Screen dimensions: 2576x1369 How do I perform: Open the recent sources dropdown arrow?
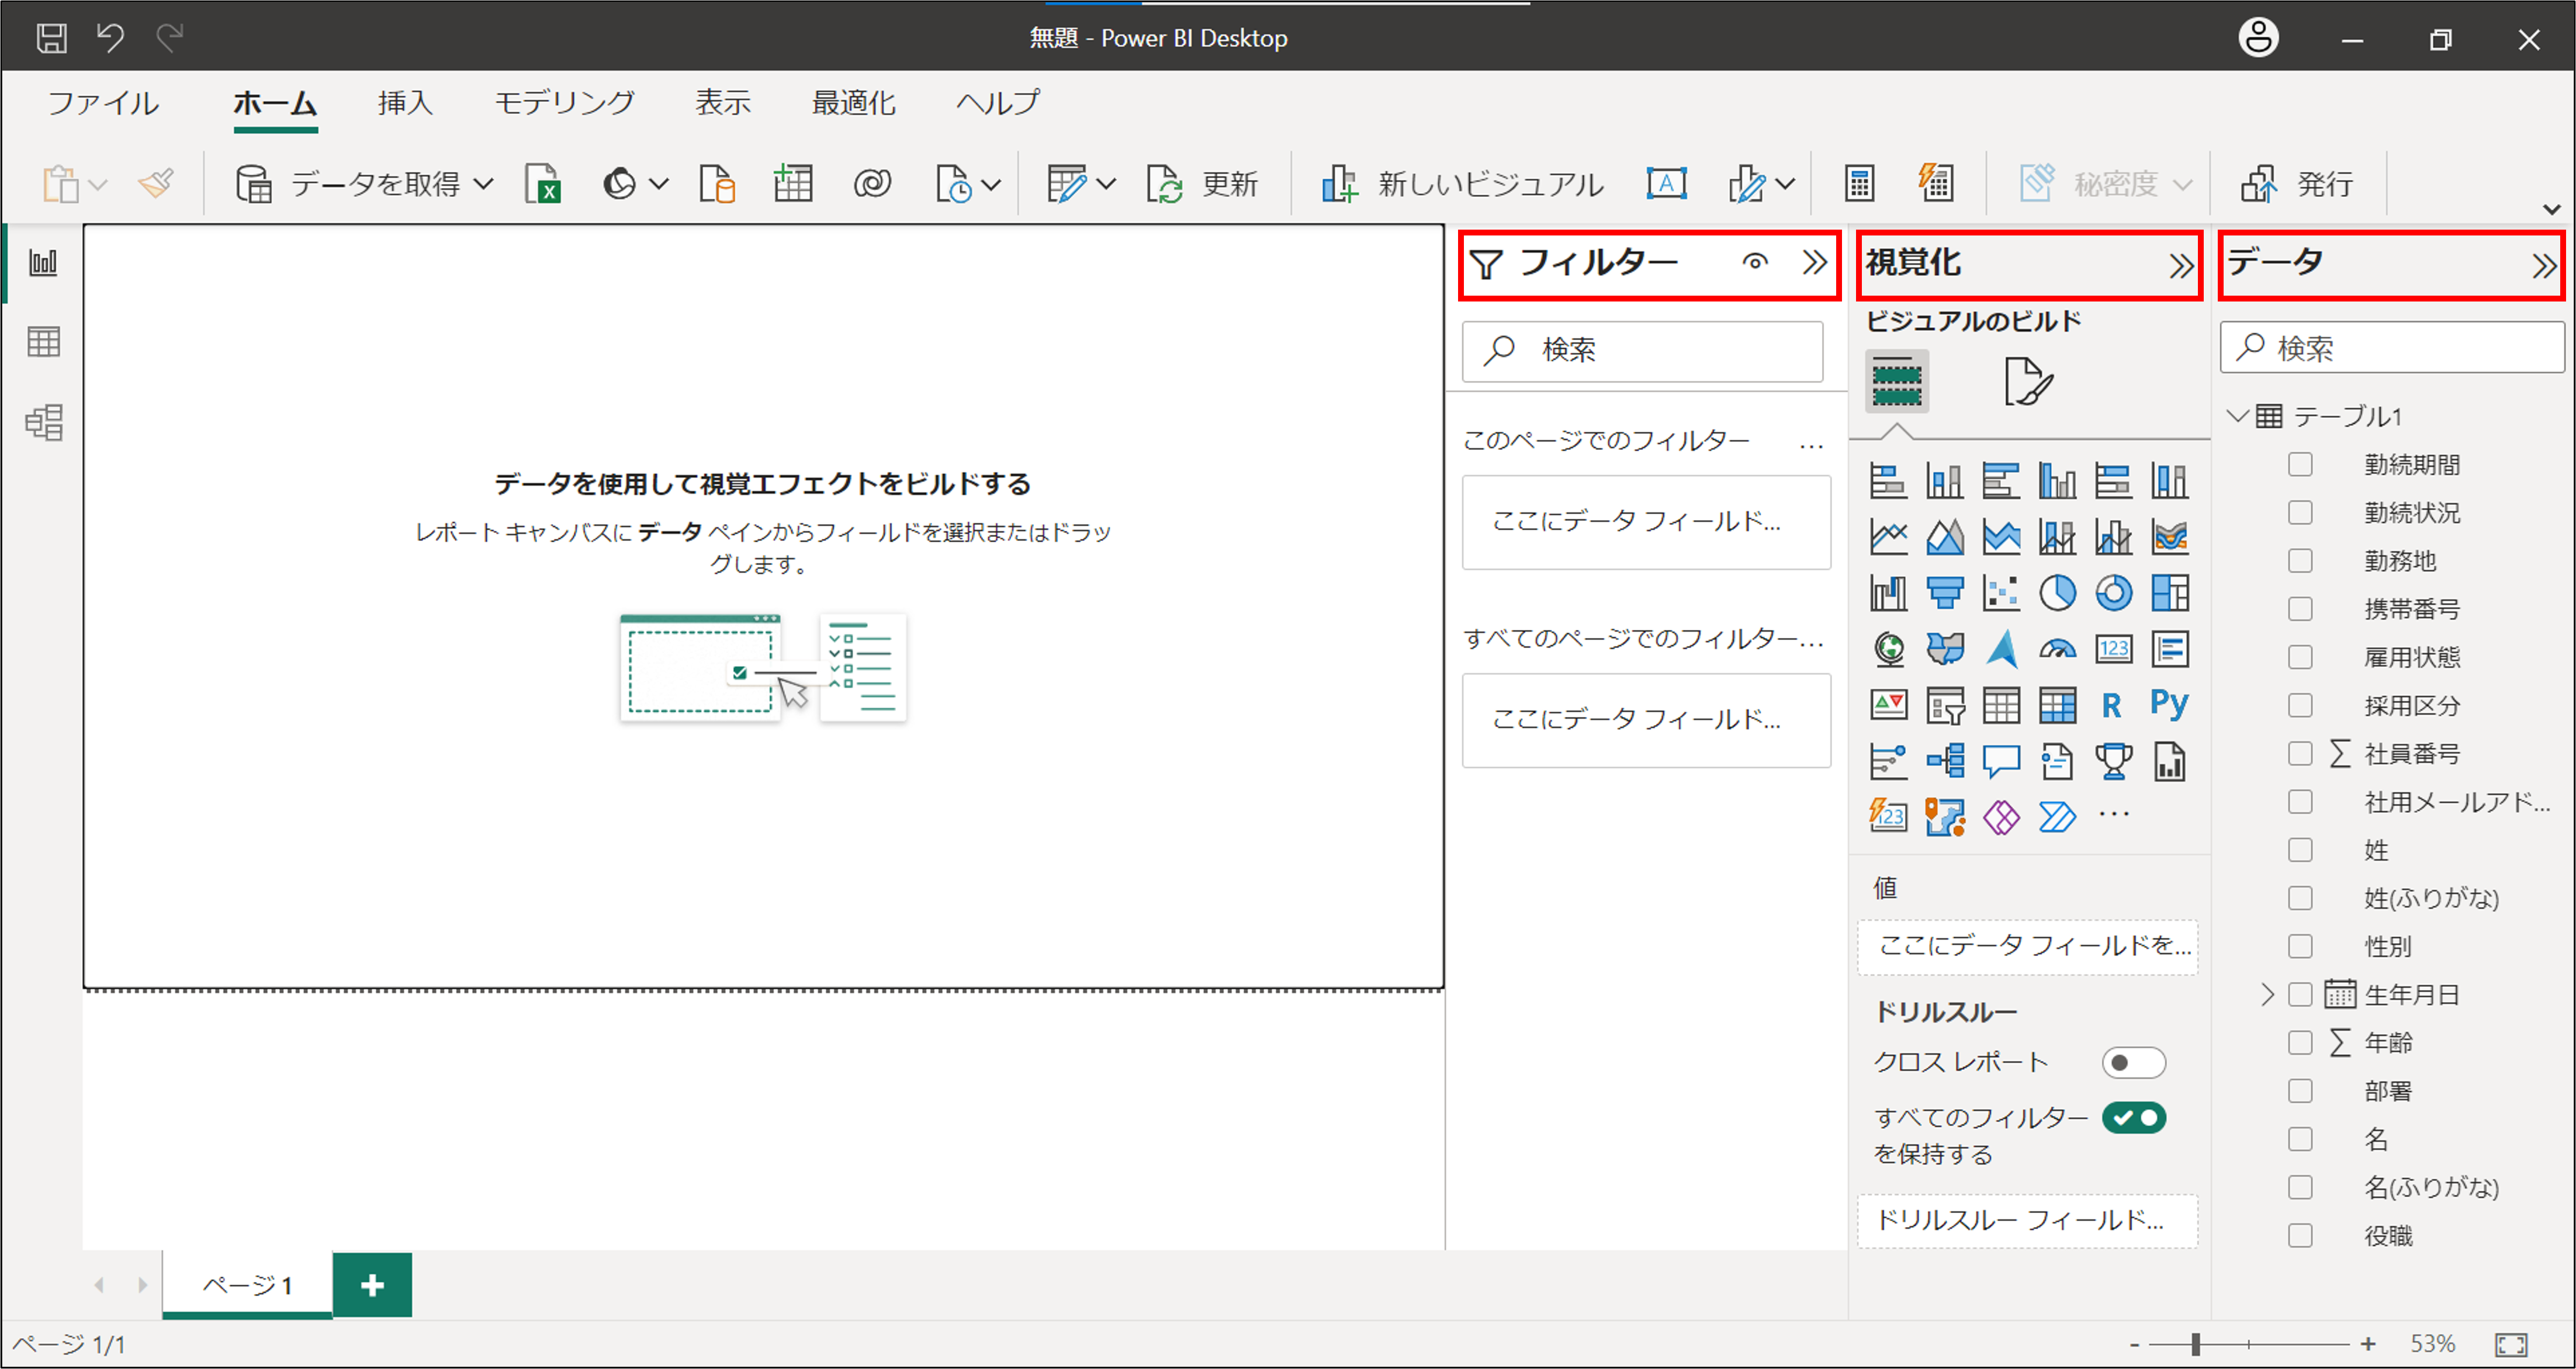(990, 184)
